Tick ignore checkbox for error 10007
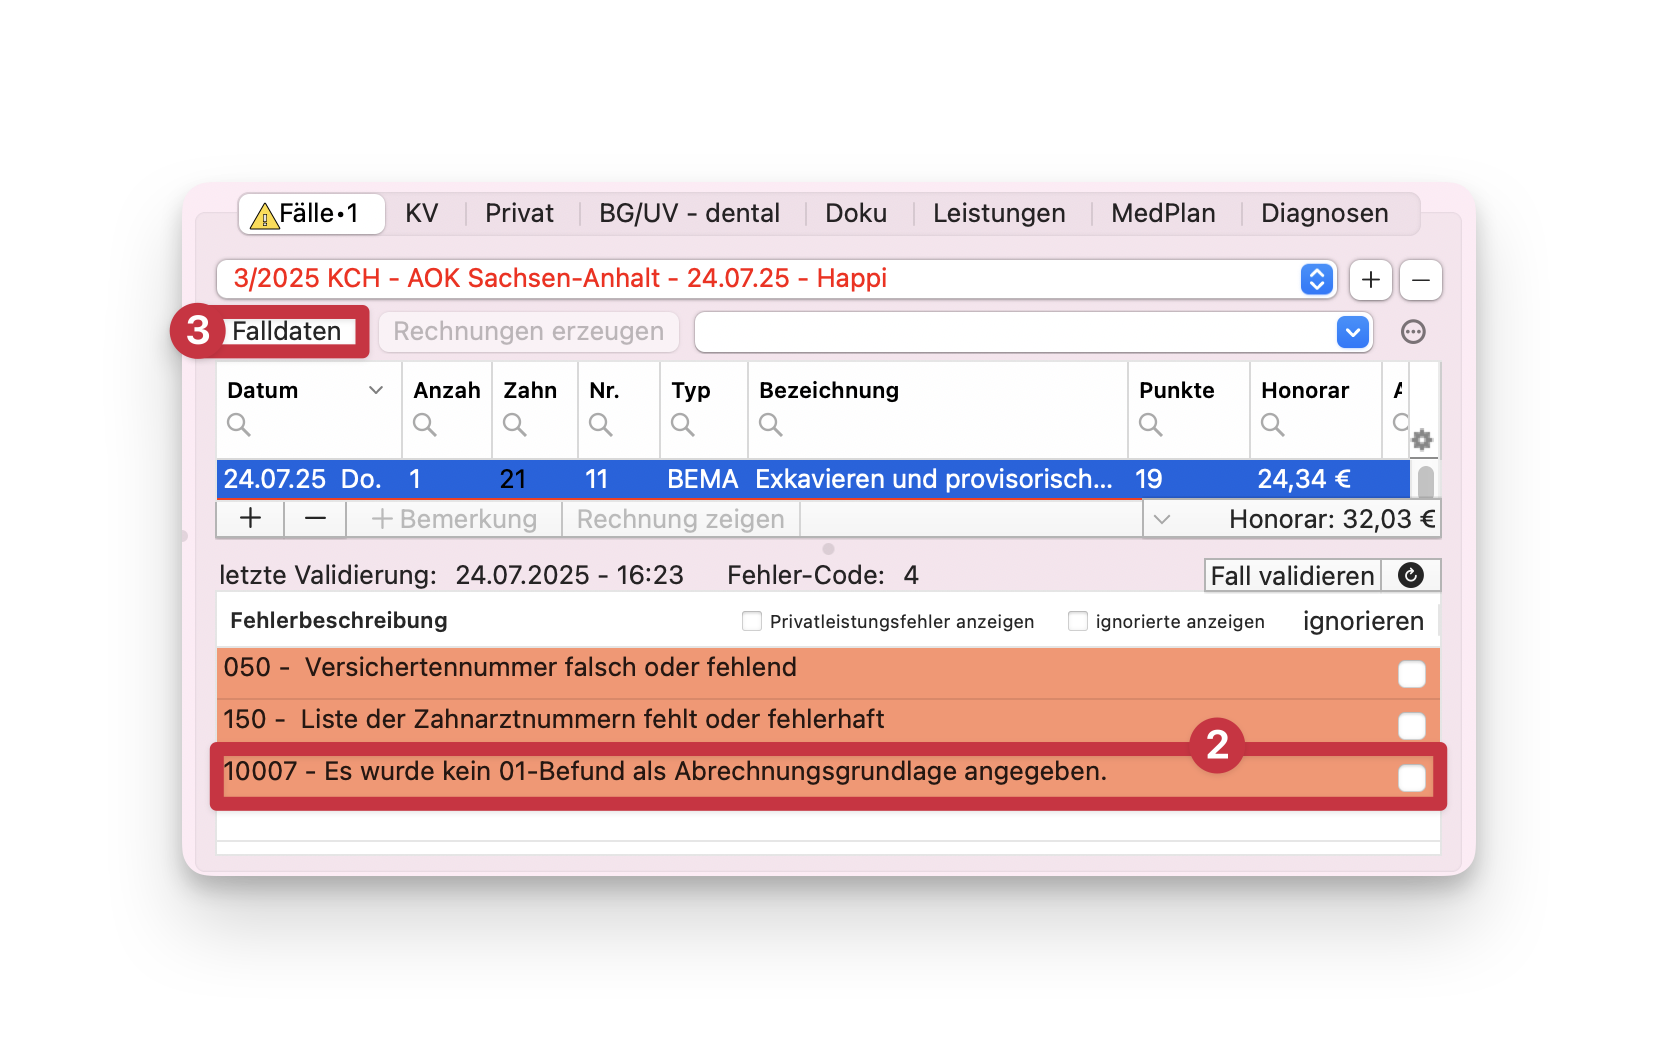The height and width of the screenshot is (1058, 1658). (x=1411, y=778)
